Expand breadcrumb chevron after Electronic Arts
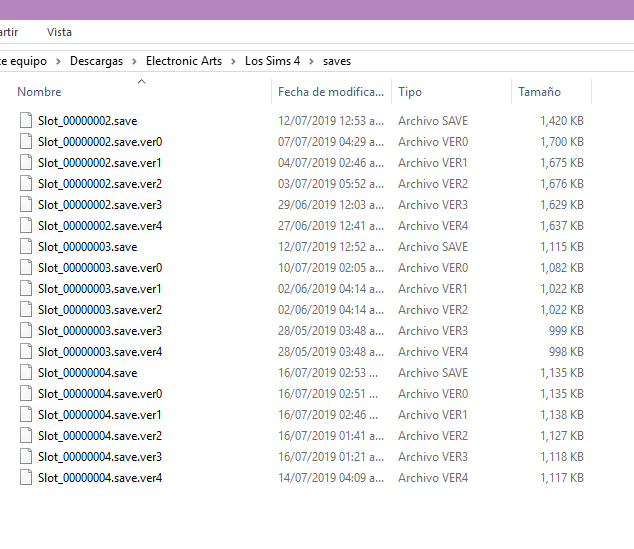 coord(234,61)
